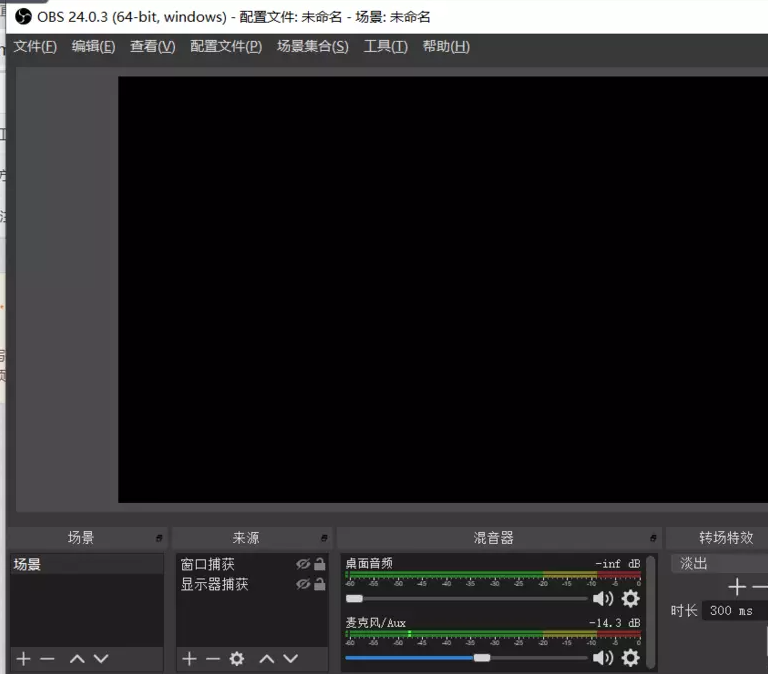The width and height of the screenshot is (768, 674).
Task: Move the source down in the list
Action: [x=291, y=659]
